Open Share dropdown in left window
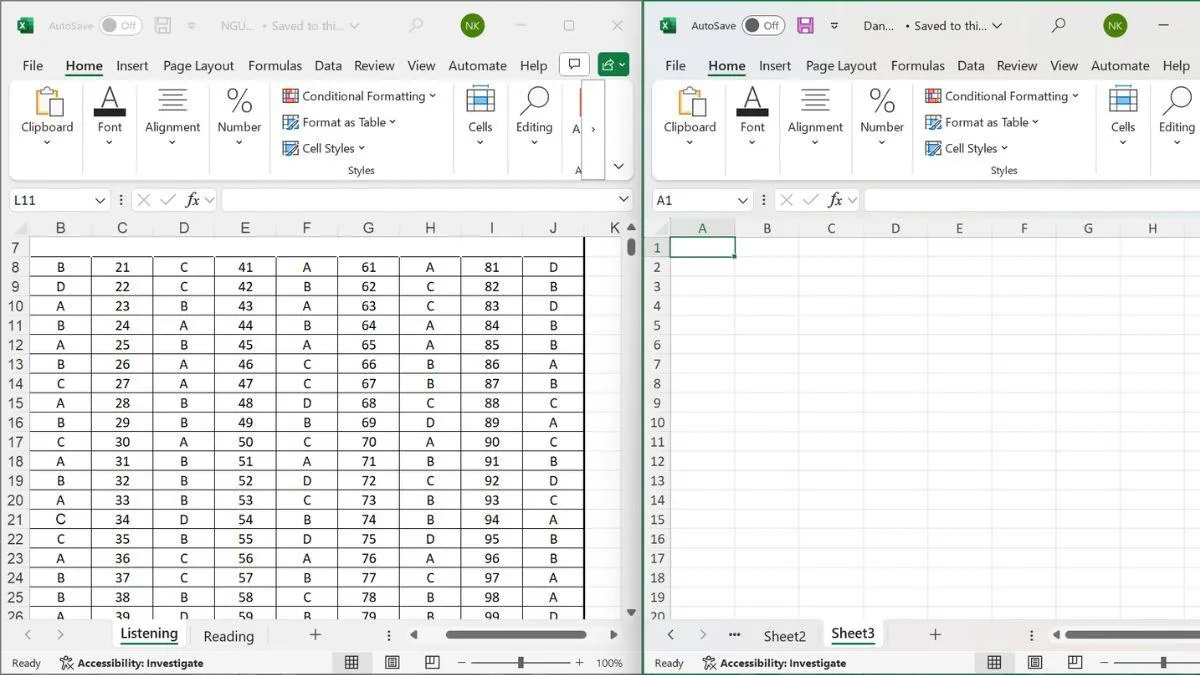 coord(613,65)
